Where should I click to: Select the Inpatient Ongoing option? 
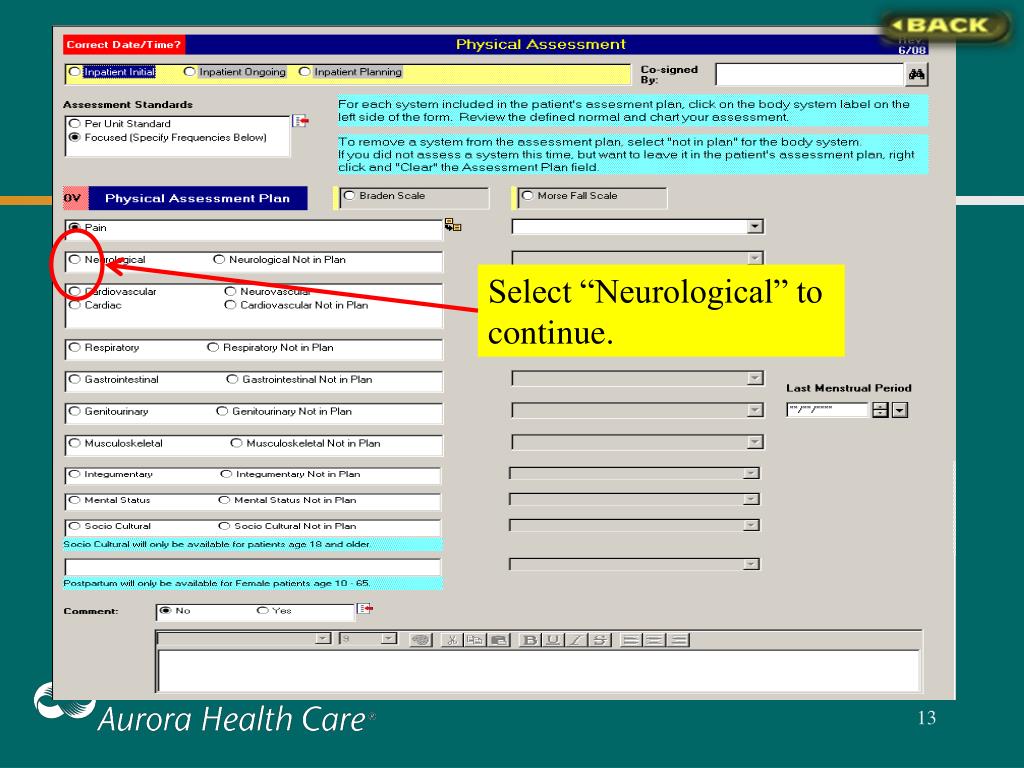pyautogui.click(x=189, y=72)
